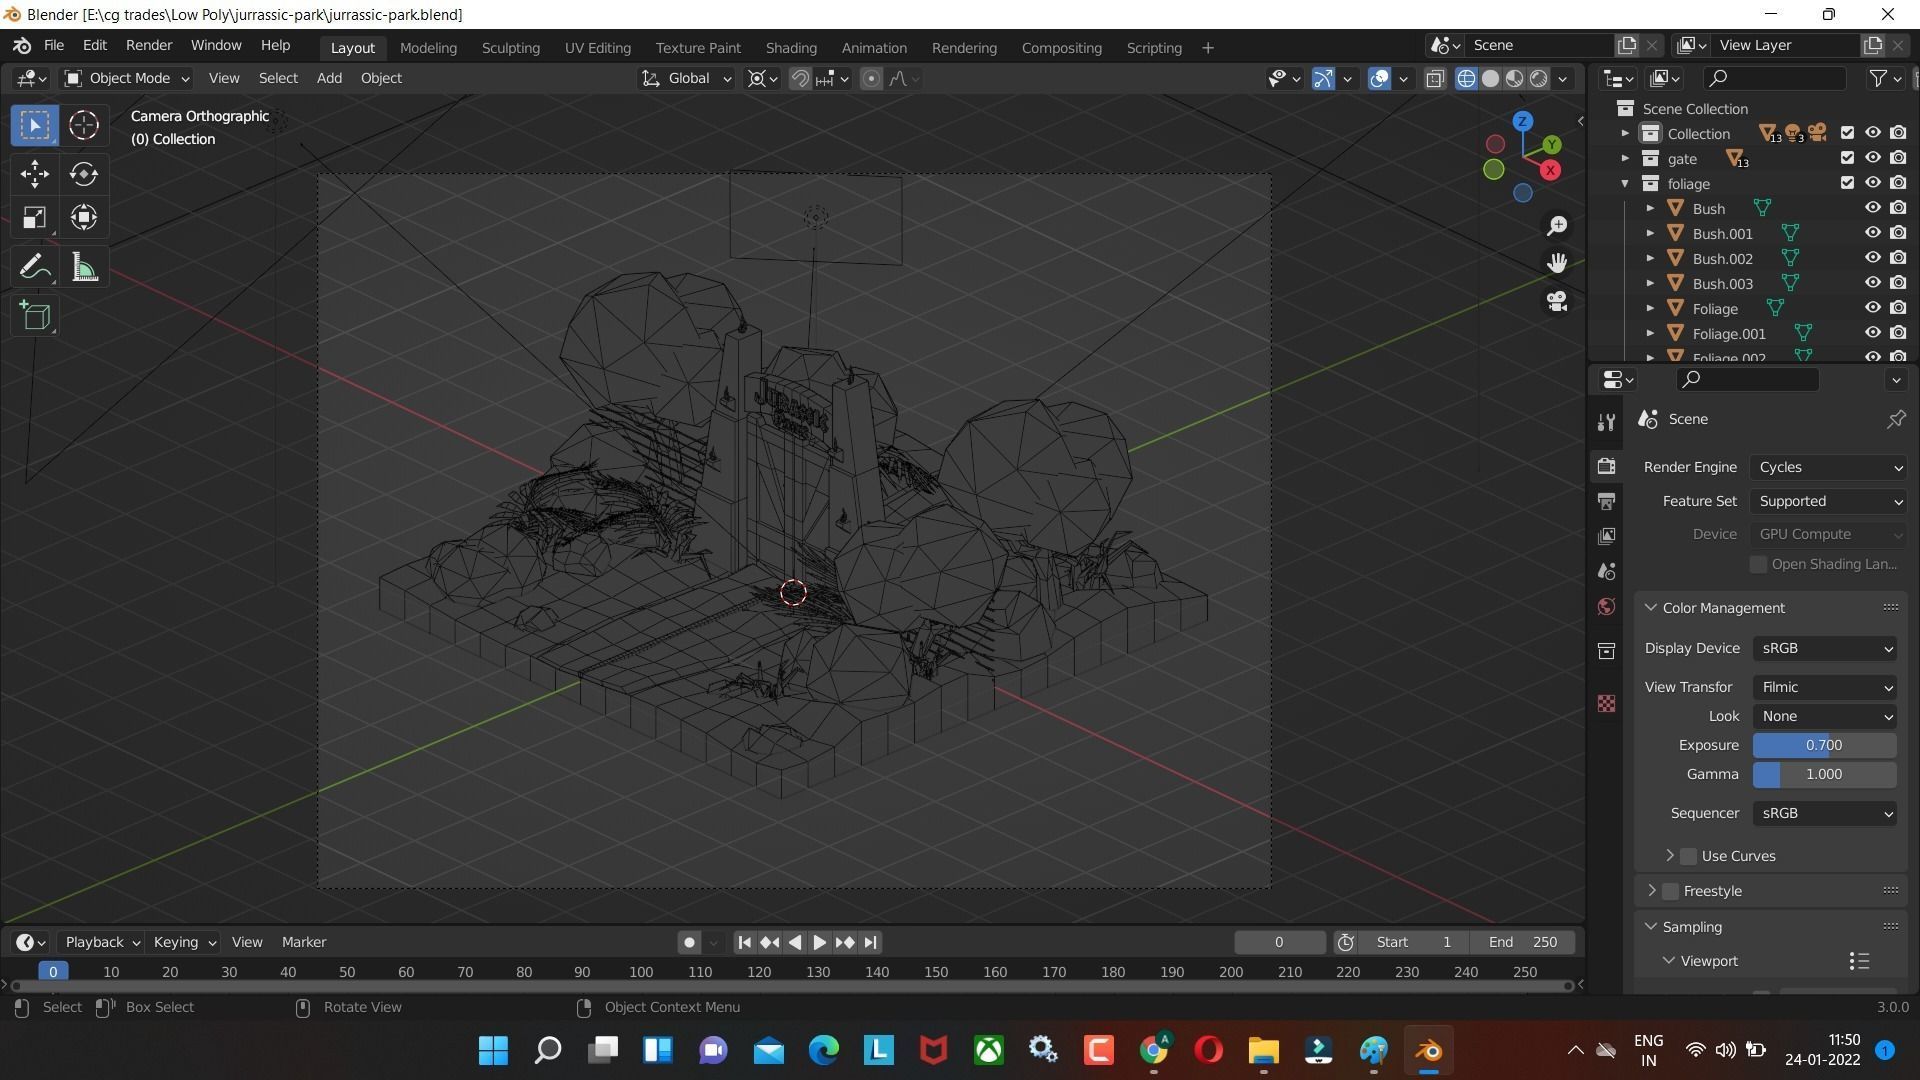Jump to the timeline start frame
Image resolution: width=1920 pixels, height=1080 pixels.
pyautogui.click(x=744, y=942)
